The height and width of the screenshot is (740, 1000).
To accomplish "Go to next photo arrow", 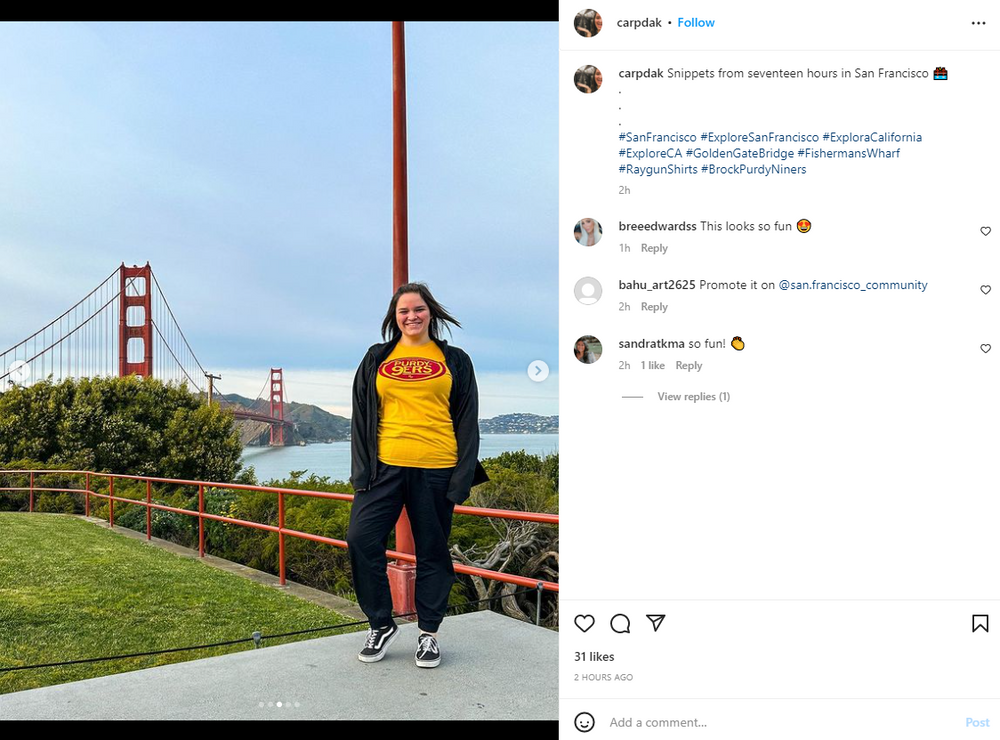I will tap(538, 371).
